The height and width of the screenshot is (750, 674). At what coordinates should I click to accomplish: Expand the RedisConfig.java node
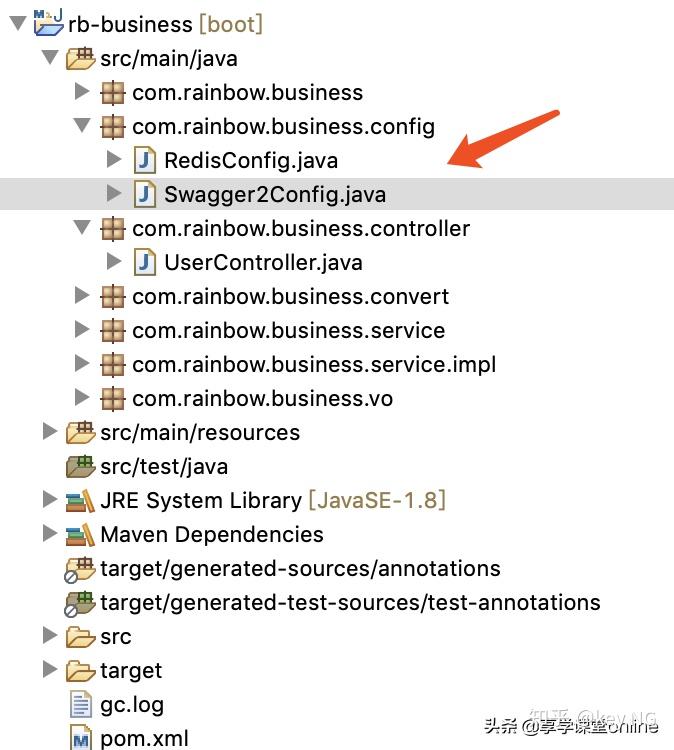(114, 159)
